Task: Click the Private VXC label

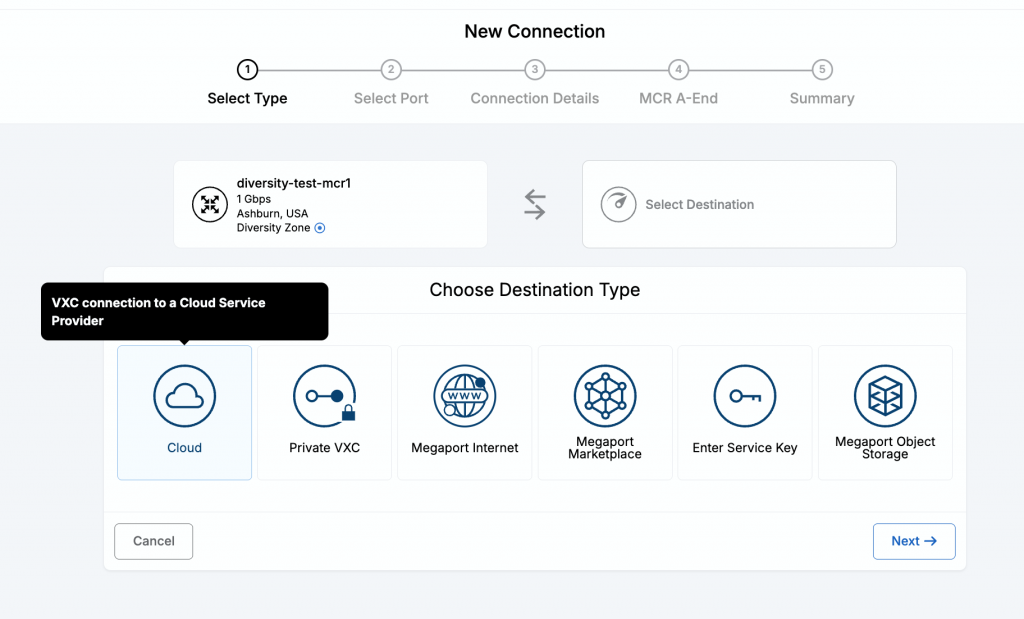Action: click(x=325, y=448)
